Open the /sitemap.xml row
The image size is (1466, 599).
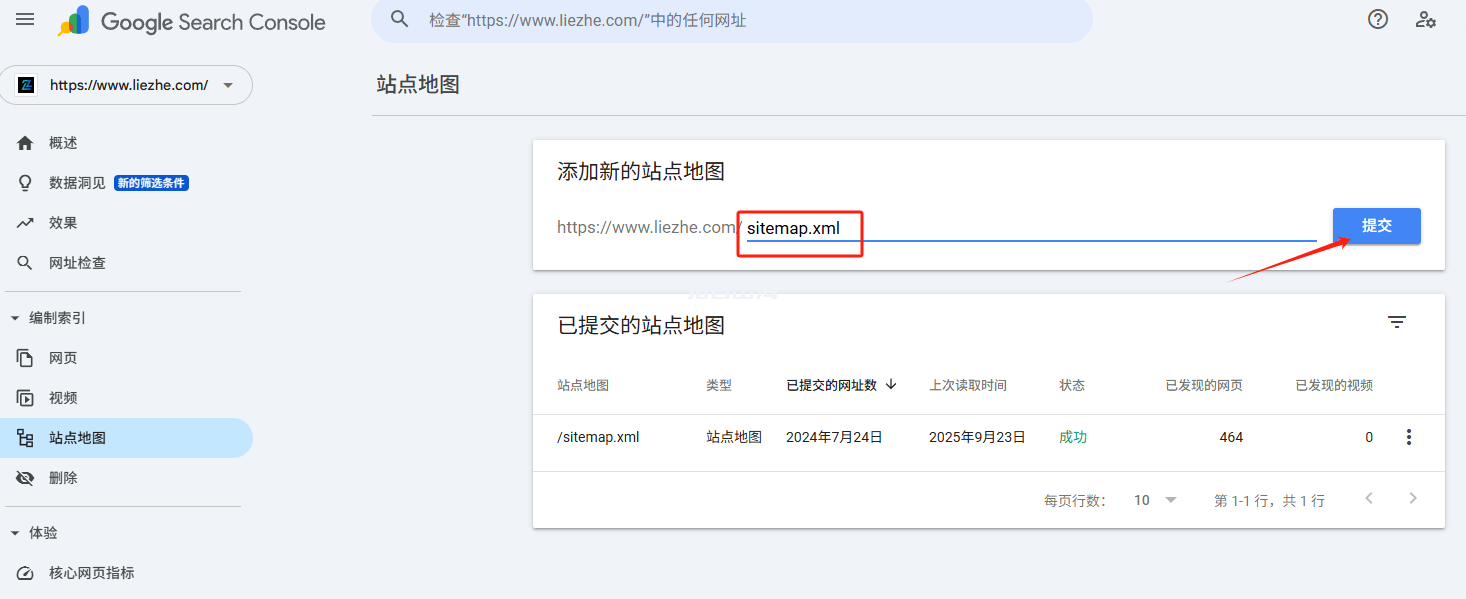988,437
